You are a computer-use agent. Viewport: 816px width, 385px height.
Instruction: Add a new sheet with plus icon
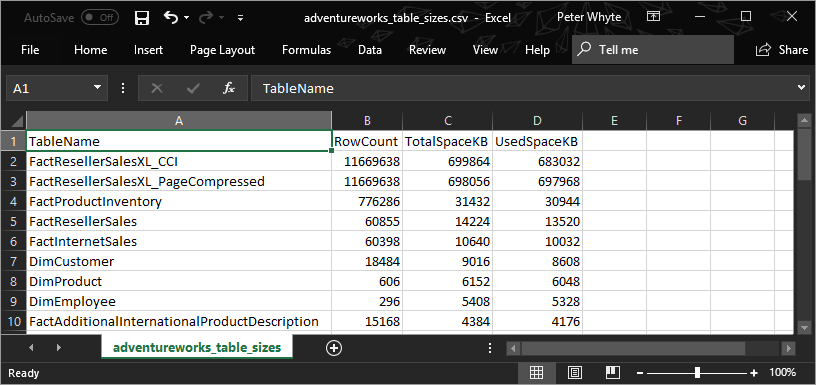[x=334, y=348]
